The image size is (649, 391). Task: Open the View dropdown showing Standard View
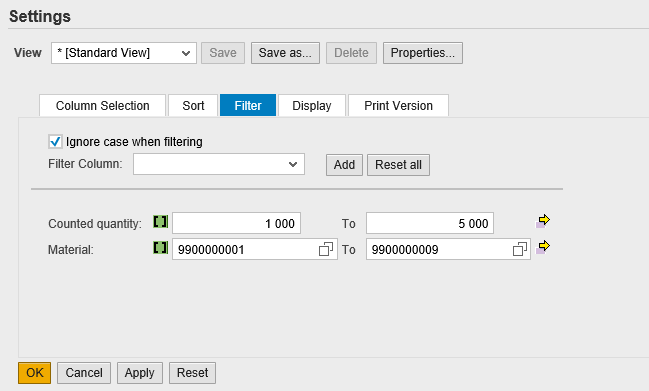tap(124, 53)
